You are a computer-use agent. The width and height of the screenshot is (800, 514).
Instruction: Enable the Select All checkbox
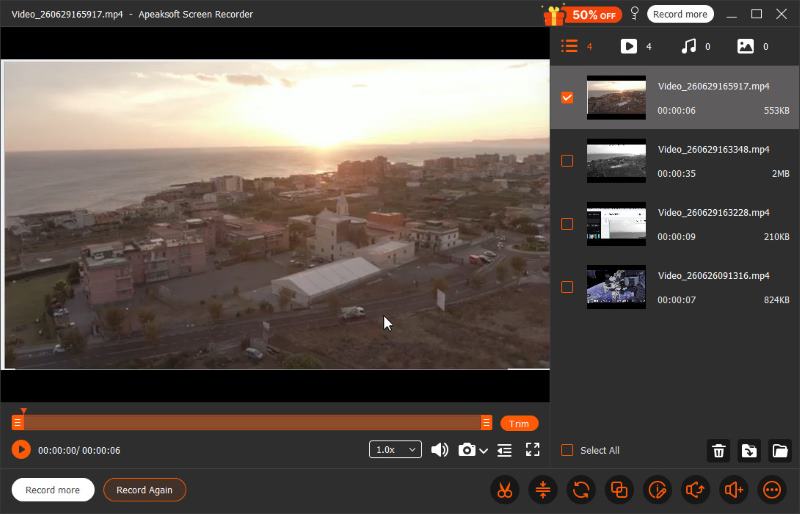(x=567, y=450)
